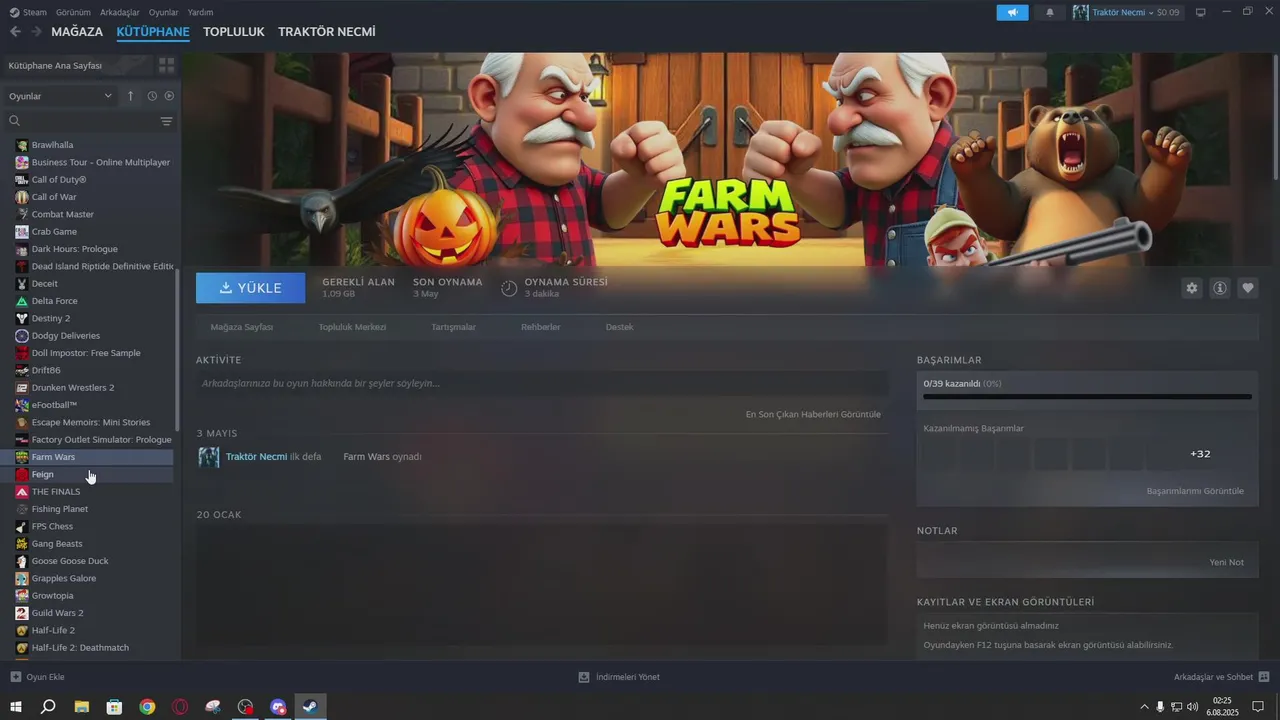Add Farm Wars to favorites heart
Image resolution: width=1280 pixels, height=720 pixels.
point(1248,288)
